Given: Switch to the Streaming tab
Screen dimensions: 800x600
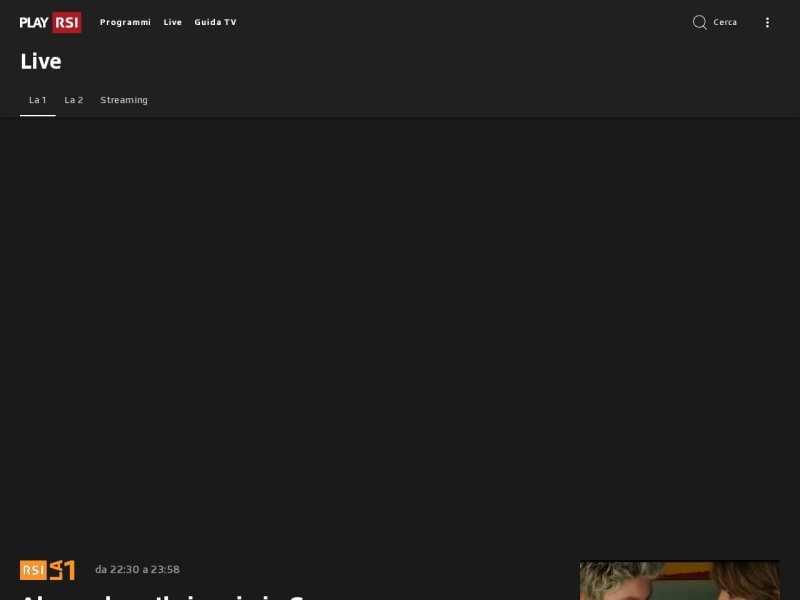Looking at the screenshot, I should (x=124, y=100).
